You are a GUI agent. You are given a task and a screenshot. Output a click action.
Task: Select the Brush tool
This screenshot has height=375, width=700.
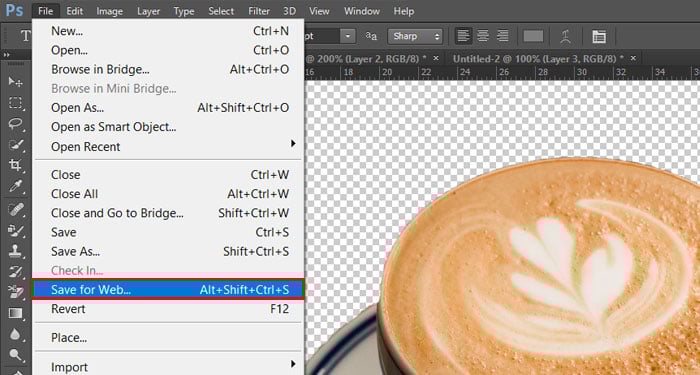pyautogui.click(x=16, y=229)
